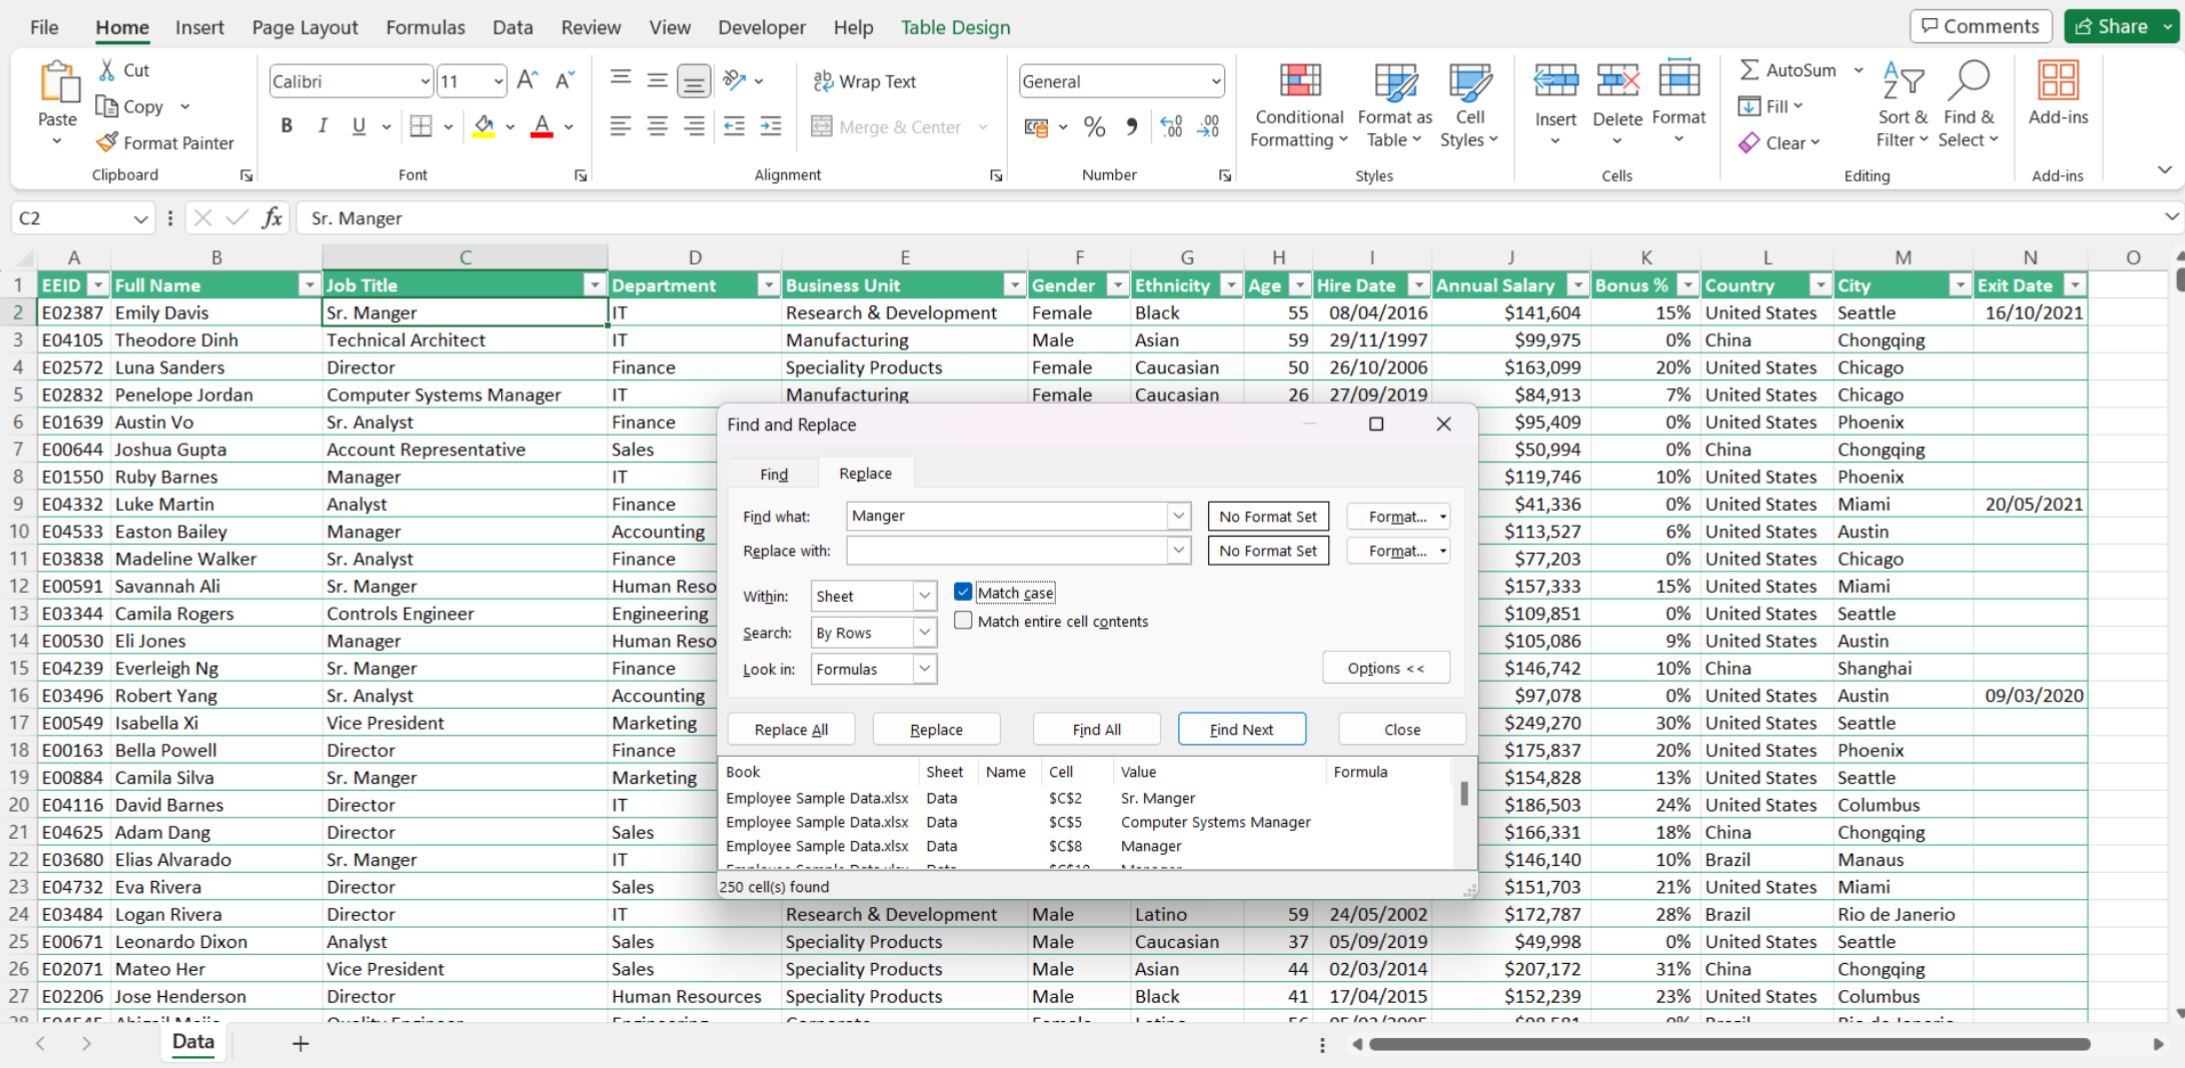
Task: Click the horizontal sheet scrollbar
Action: (1730, 1044)
